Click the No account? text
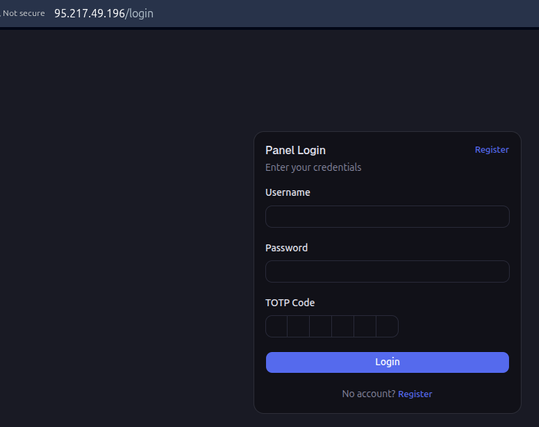This screenshot has height=427, width=539. click(x=368, y=394)
